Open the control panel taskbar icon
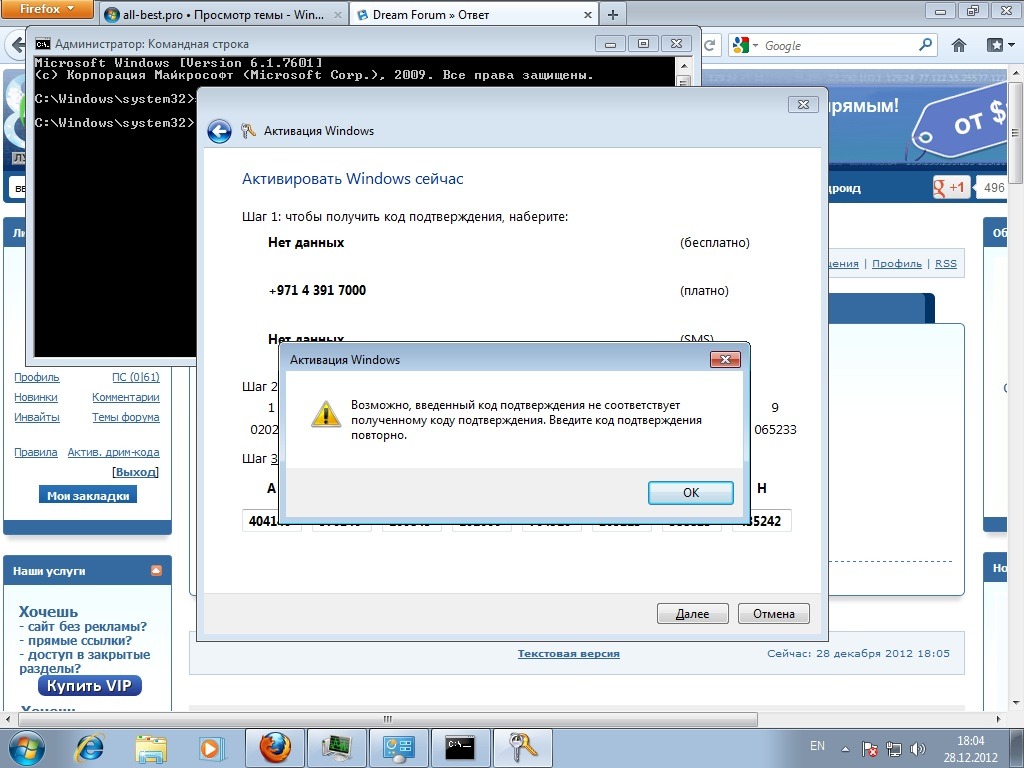This screenshot has height=768, width=1024. pos(398,748)
